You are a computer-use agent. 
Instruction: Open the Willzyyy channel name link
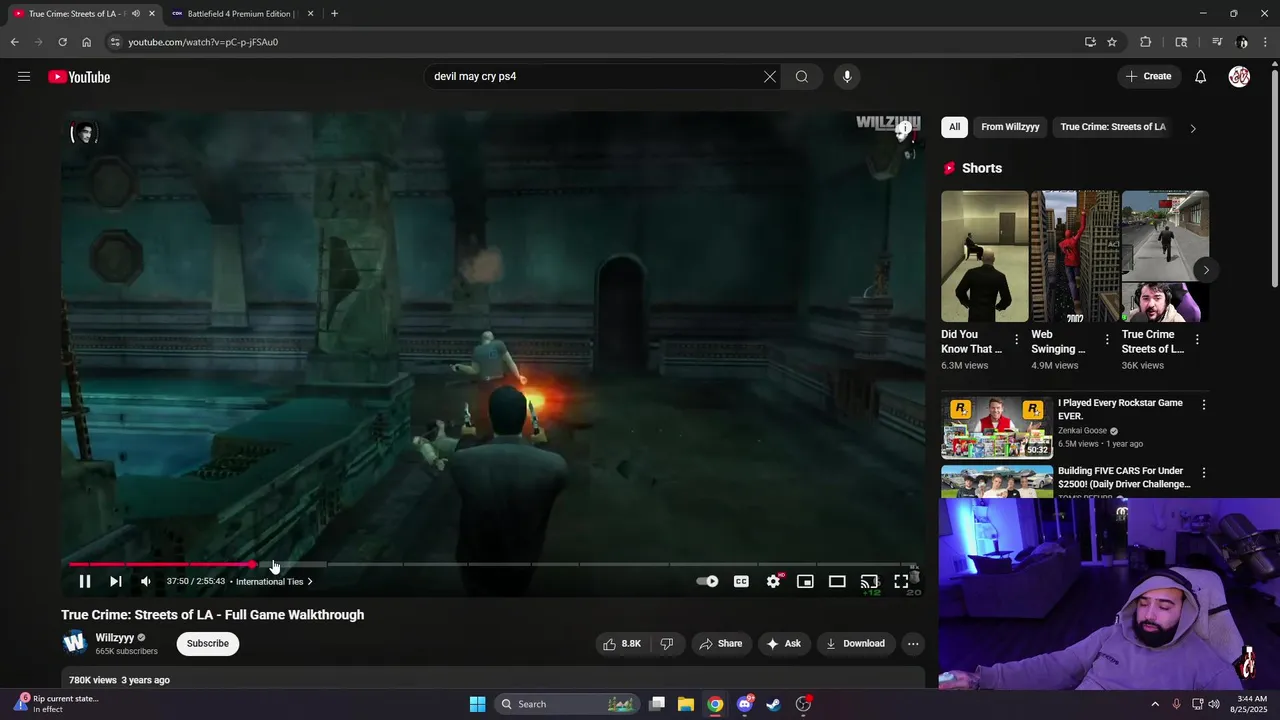(x=115, y=638)
